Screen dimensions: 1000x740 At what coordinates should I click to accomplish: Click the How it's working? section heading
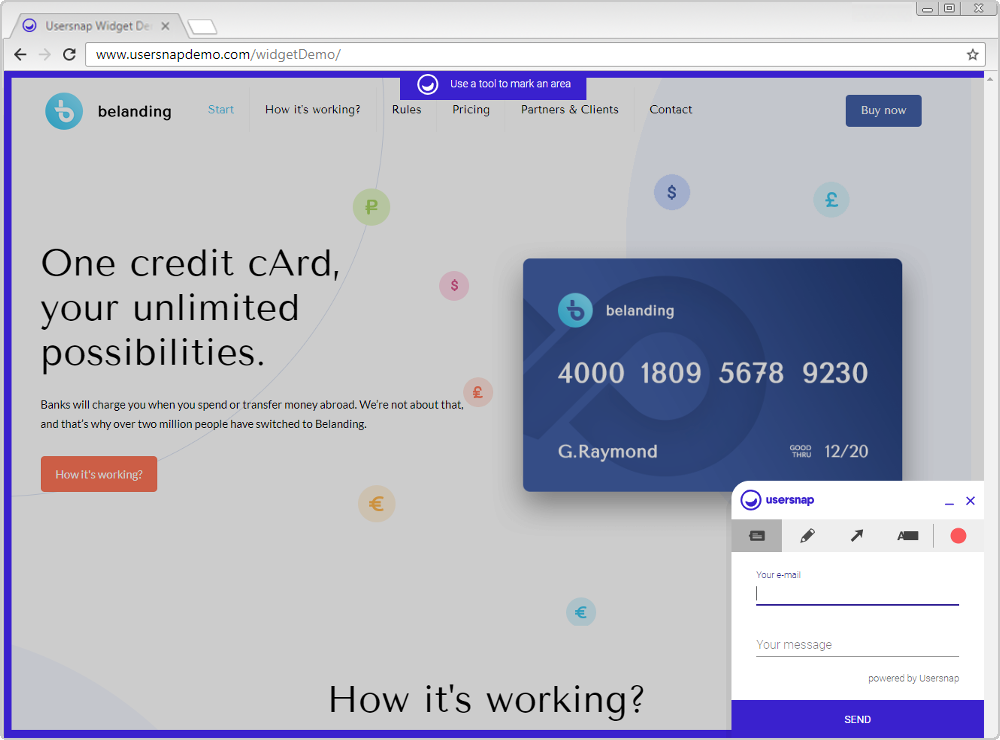[486, 699]
